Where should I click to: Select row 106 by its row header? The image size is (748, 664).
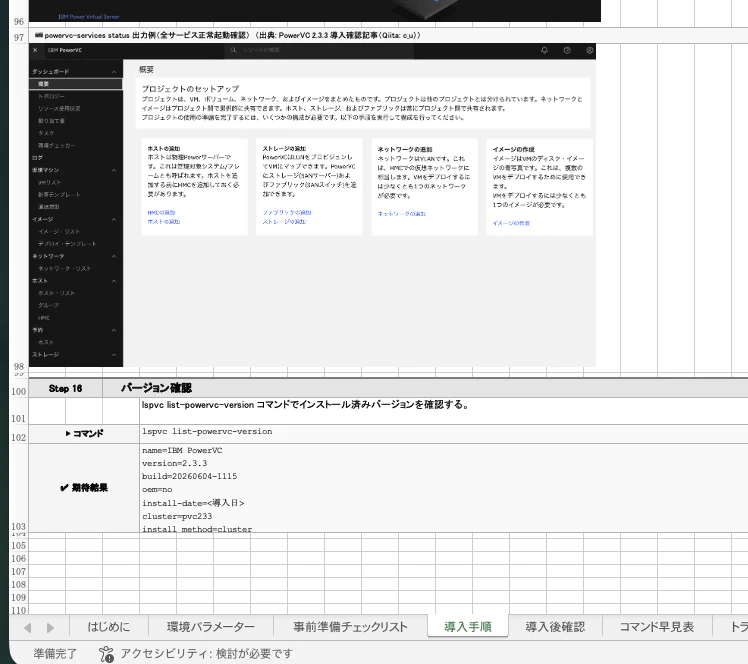(19, 559)
